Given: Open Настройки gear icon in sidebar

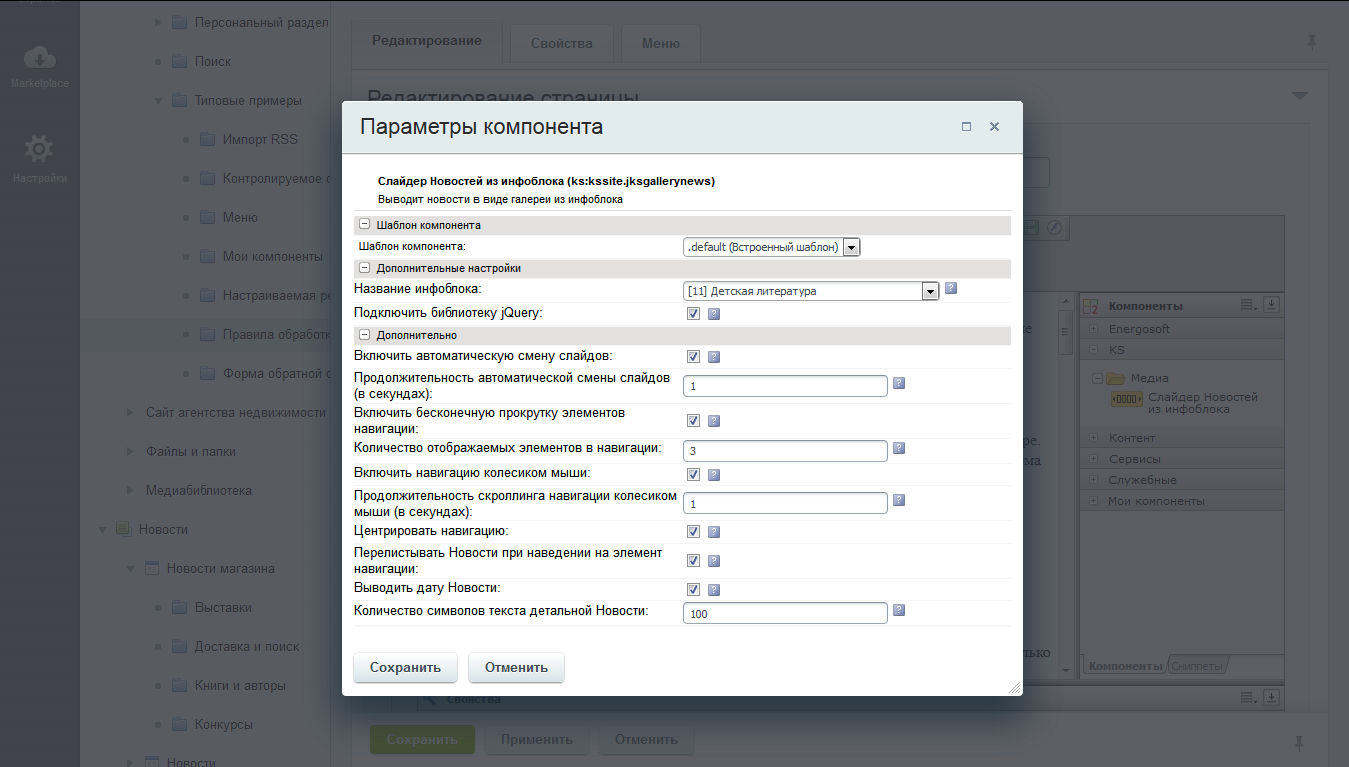Looking at the screenshot, I should 39,150.
